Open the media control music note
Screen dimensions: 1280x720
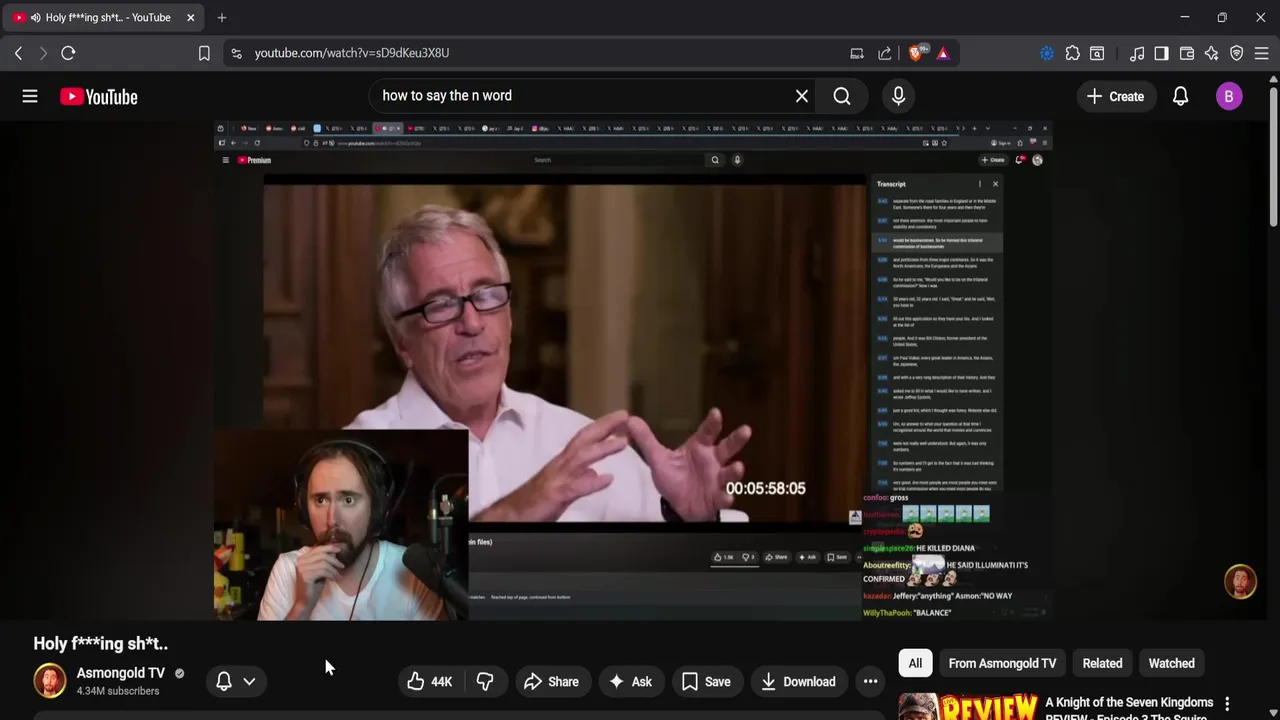pos(1137,53)
